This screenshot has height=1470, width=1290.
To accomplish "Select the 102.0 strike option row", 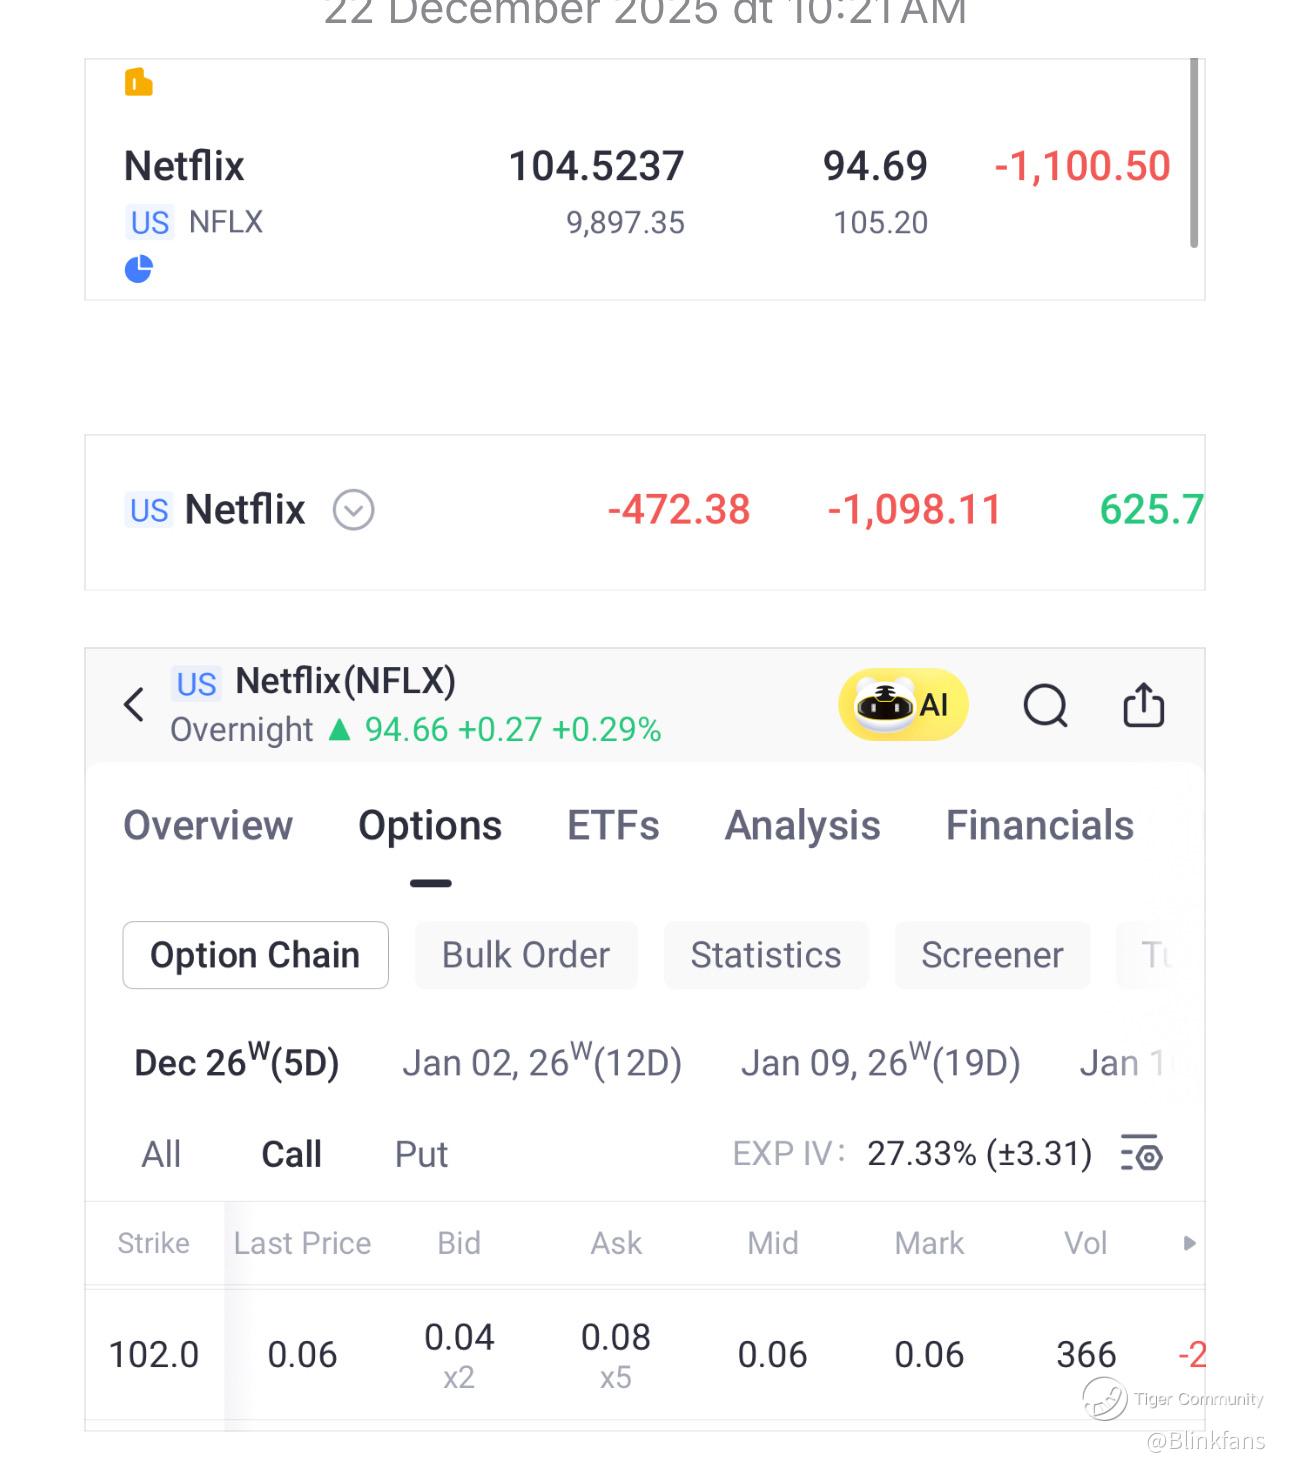I will tap(645, 1355).
